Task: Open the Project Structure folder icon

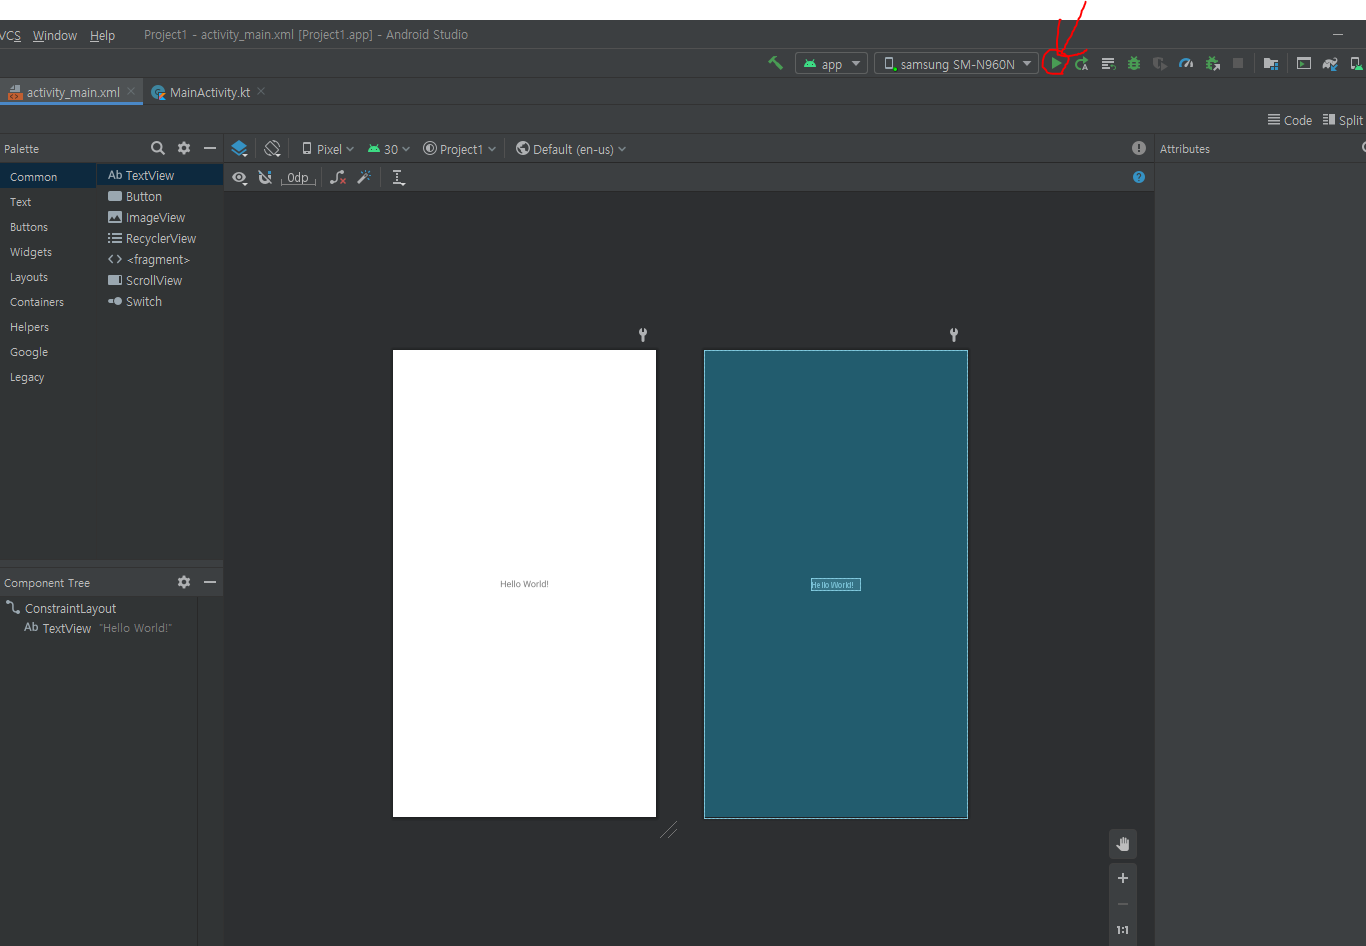Action: (1271, 63)
